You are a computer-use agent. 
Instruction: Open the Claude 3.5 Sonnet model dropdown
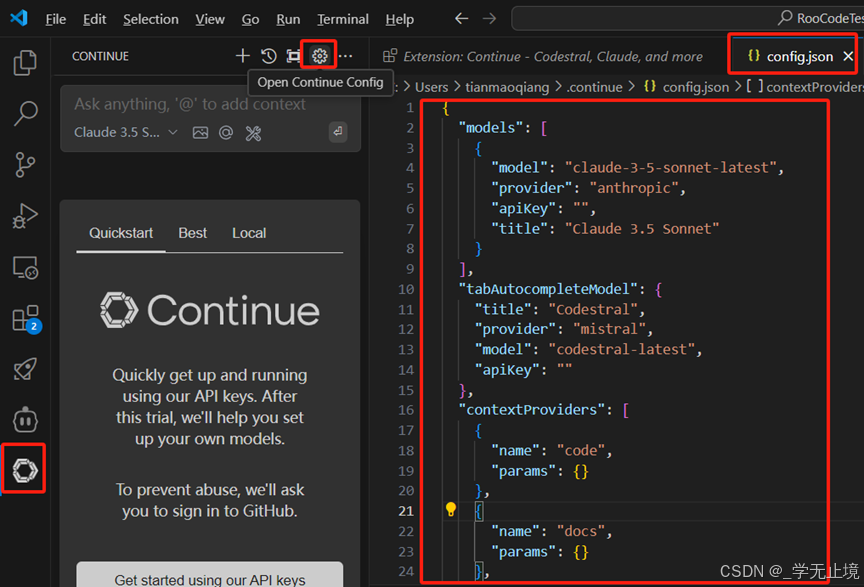click(126, 132)
